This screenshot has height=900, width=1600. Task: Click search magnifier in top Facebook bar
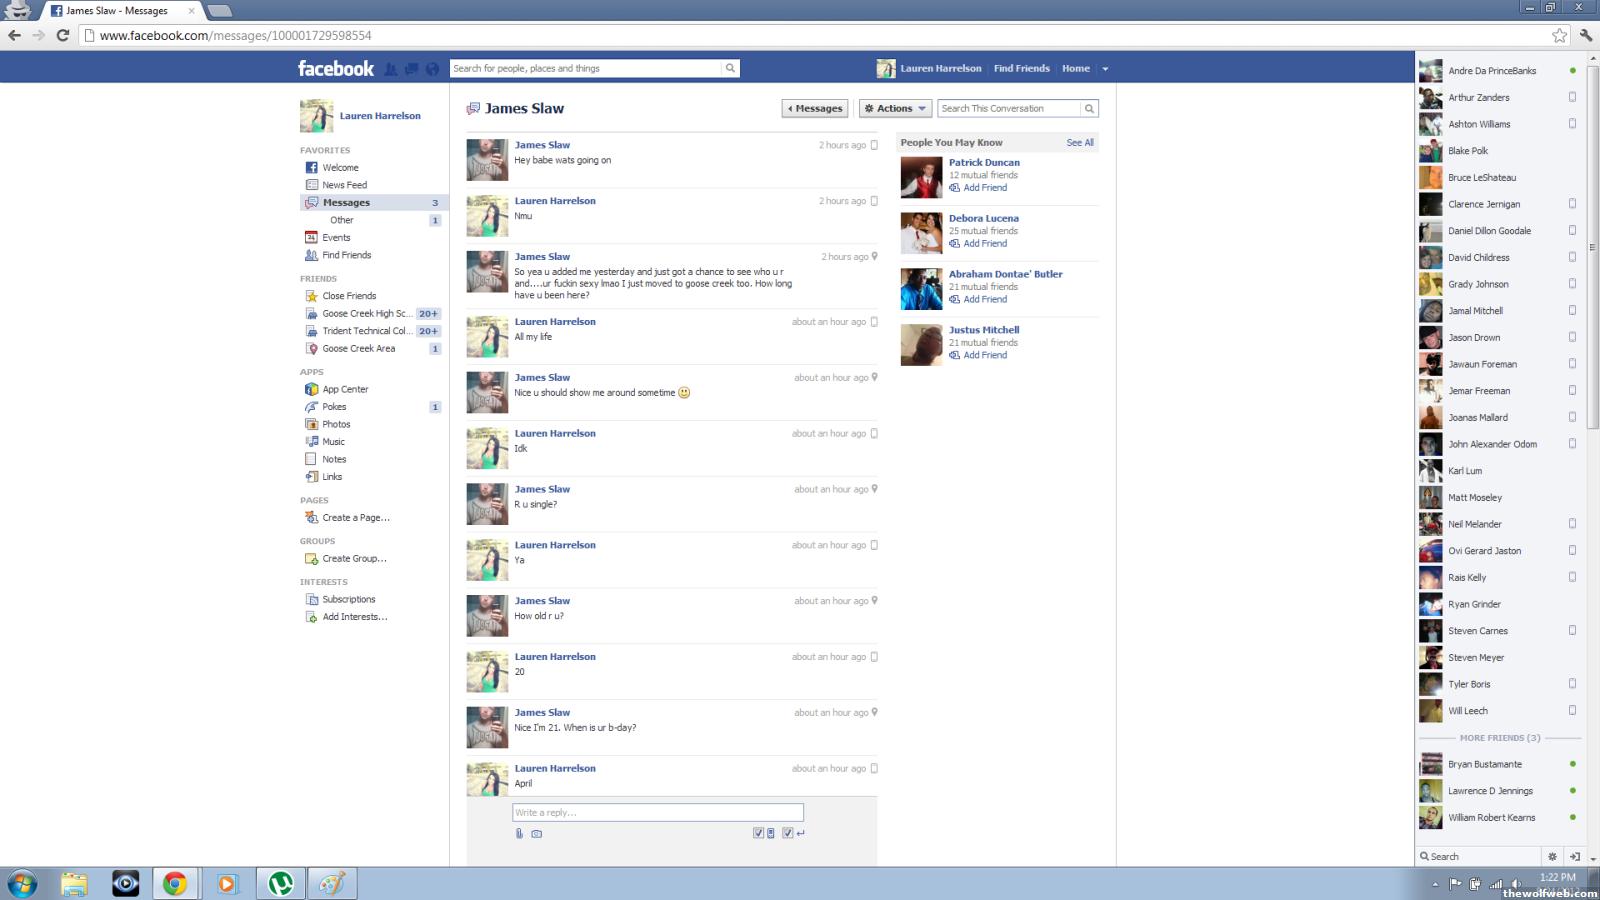(730, 69)
